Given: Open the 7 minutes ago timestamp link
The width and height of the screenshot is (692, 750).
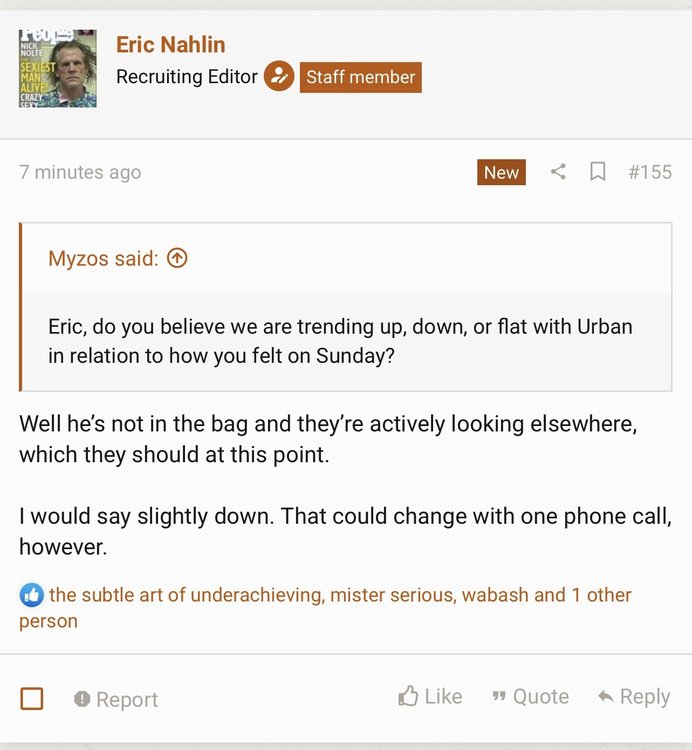Looking at the screenshot, I should [80, 172].
